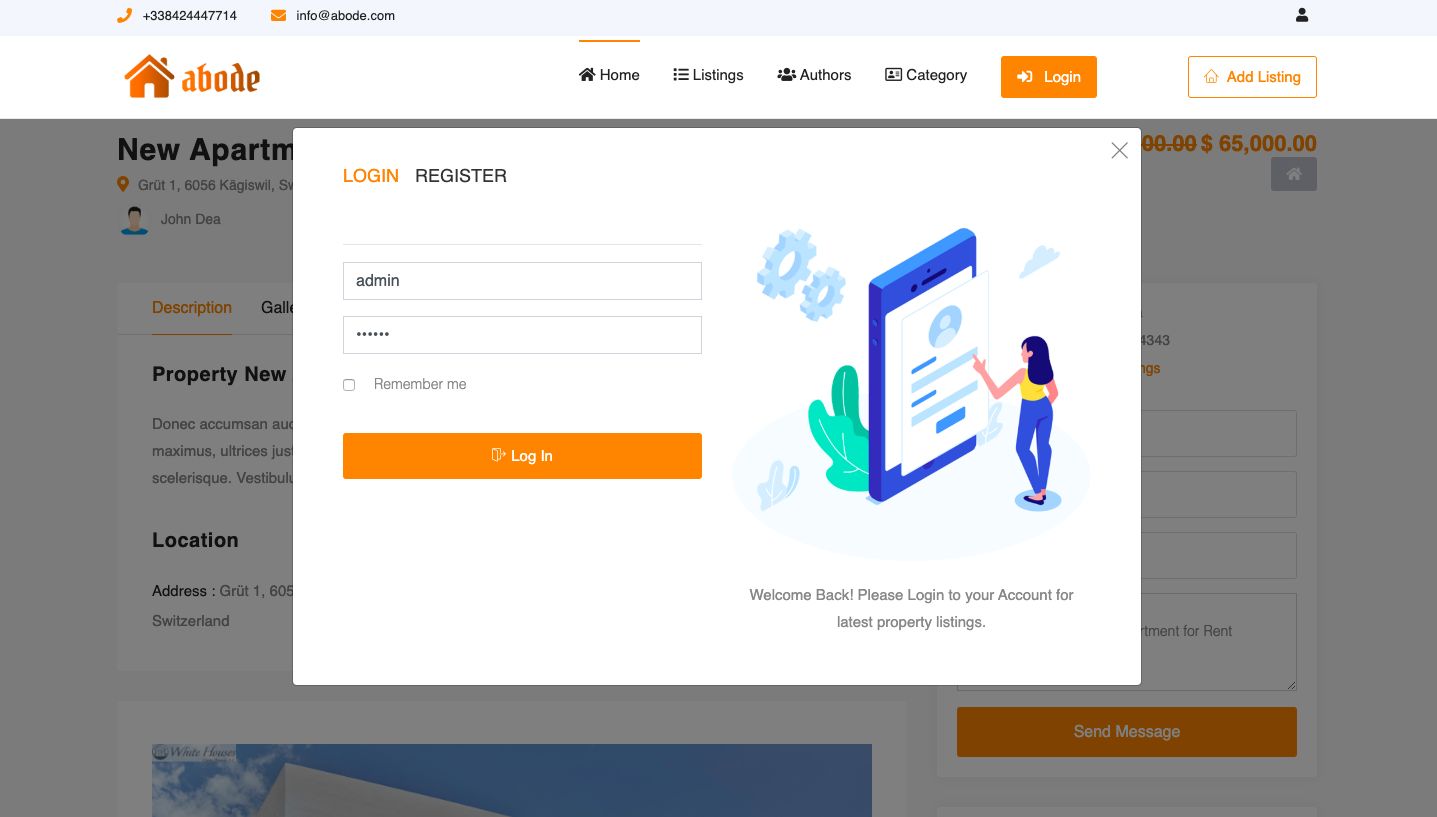This screenshot has height=817, width=1437.
Task: Click the Home navigation link
Action: (x=609, y=75)
